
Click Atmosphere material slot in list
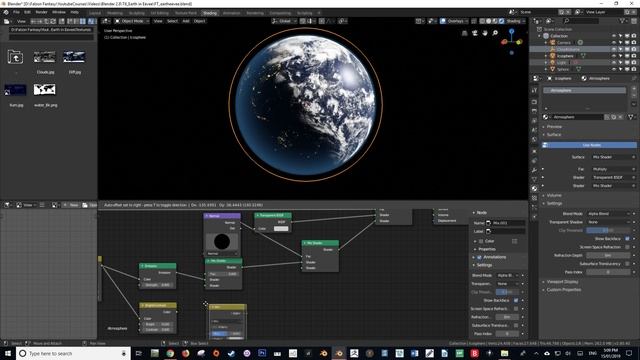pyautogui.click(x=584, y=90)
